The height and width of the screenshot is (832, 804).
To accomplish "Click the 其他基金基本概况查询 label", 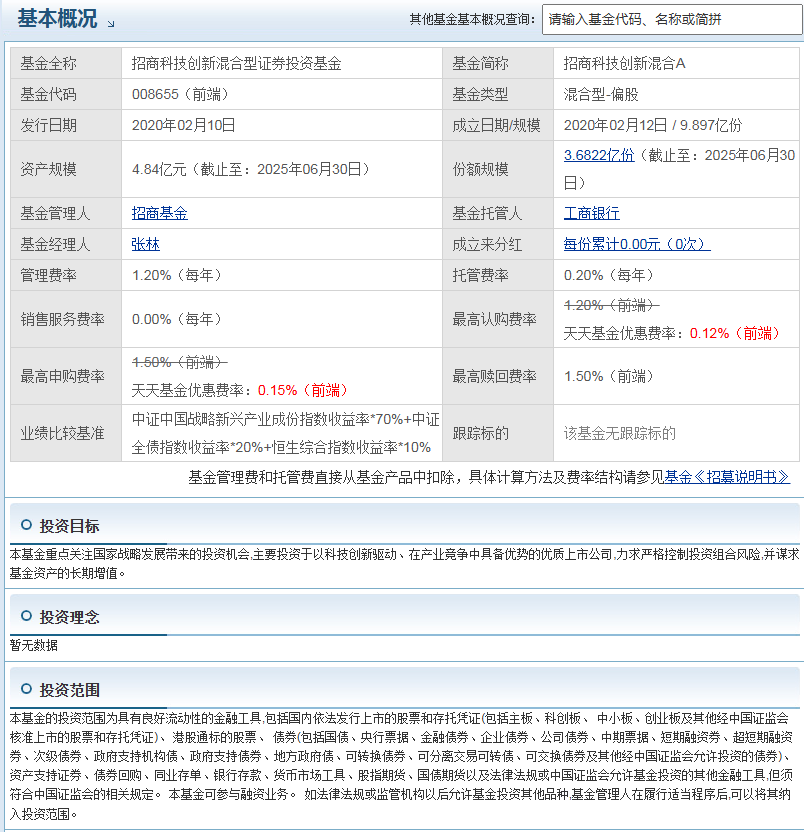I will click(472, 20).
